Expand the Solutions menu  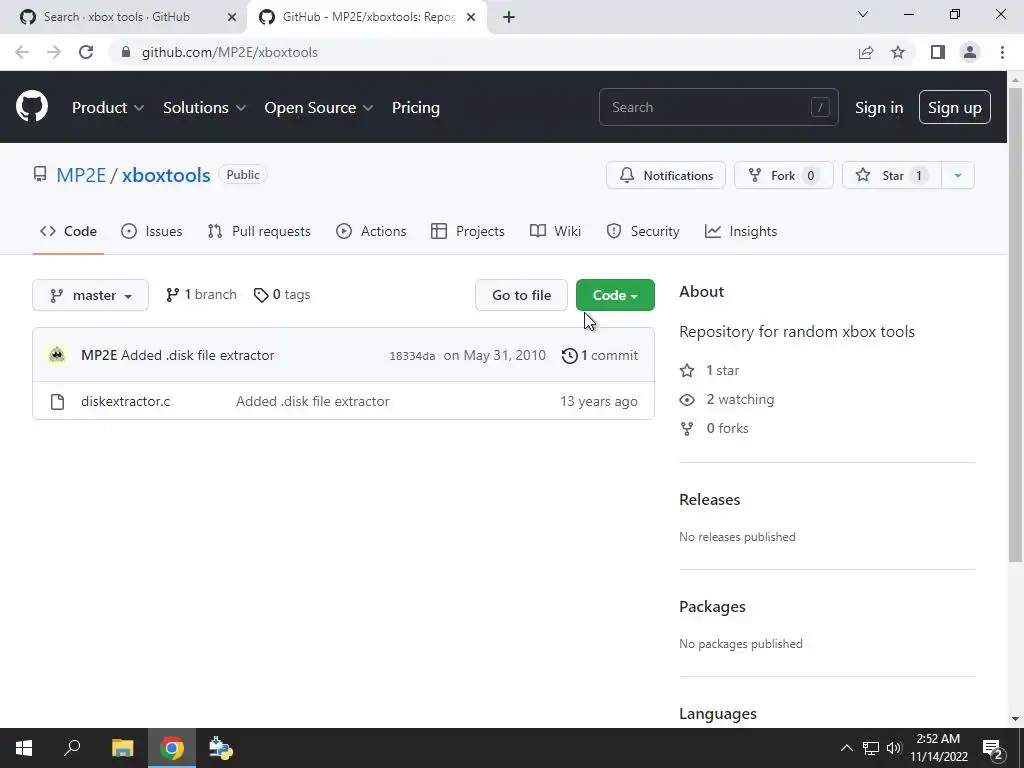point(204,108)
